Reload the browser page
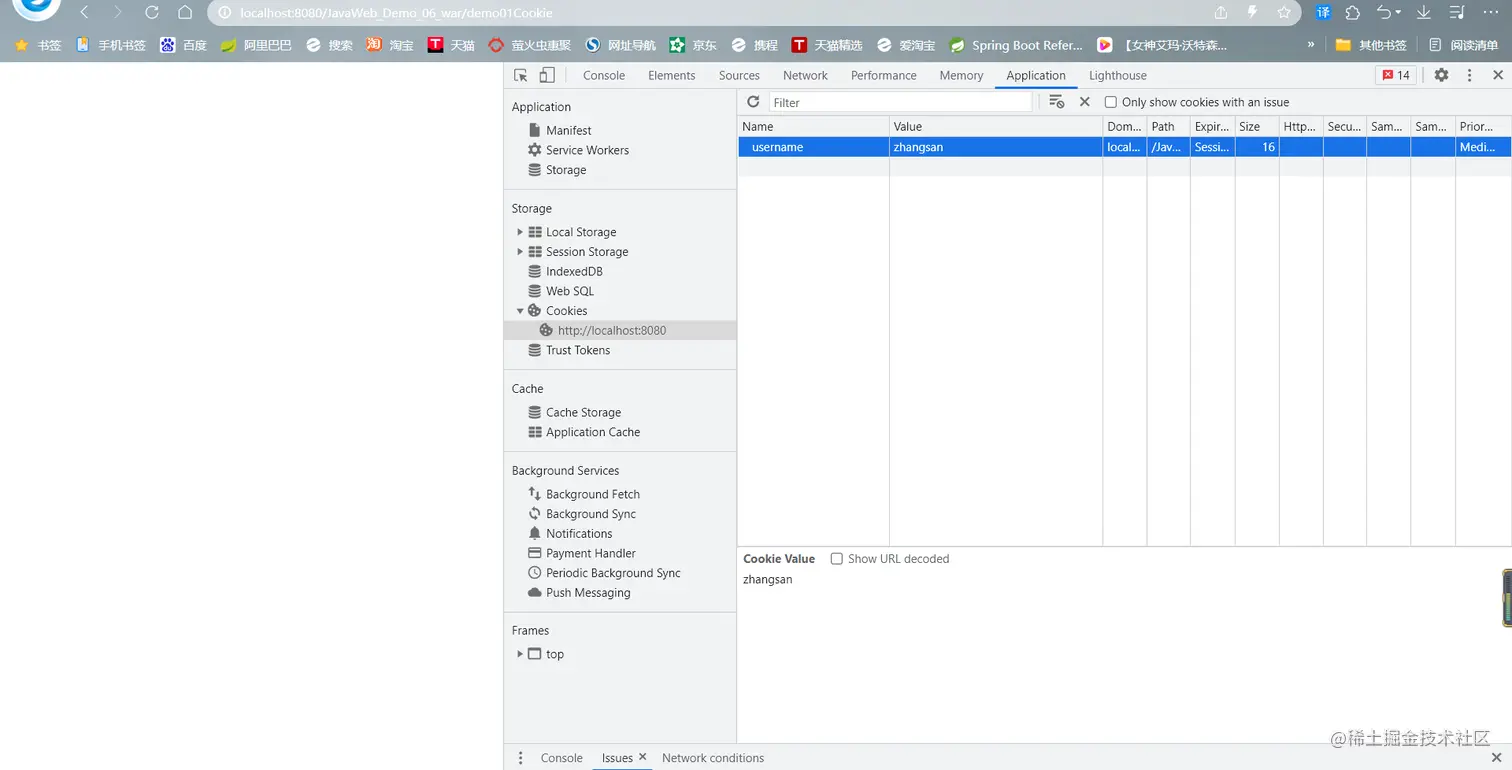 151,13
